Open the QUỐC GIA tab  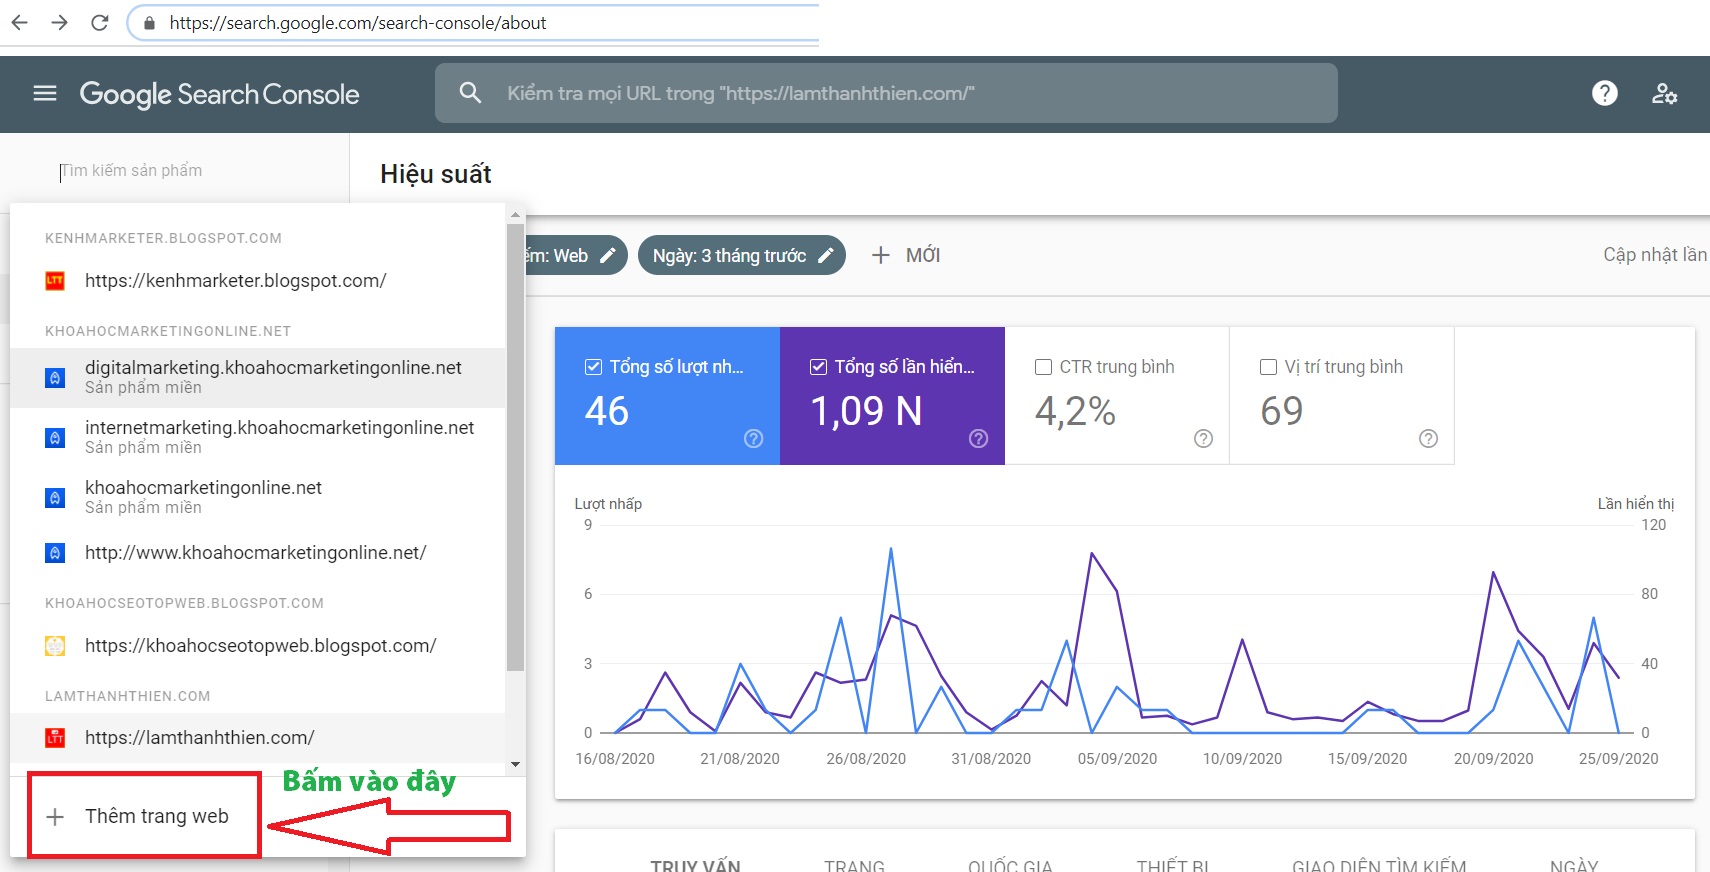(x=1010, y=865)
